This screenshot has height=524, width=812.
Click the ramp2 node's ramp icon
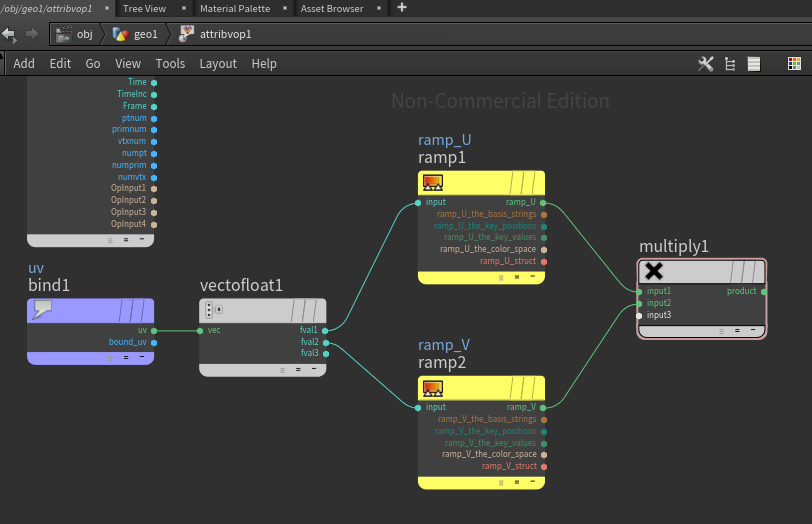(x=432, y=388)
